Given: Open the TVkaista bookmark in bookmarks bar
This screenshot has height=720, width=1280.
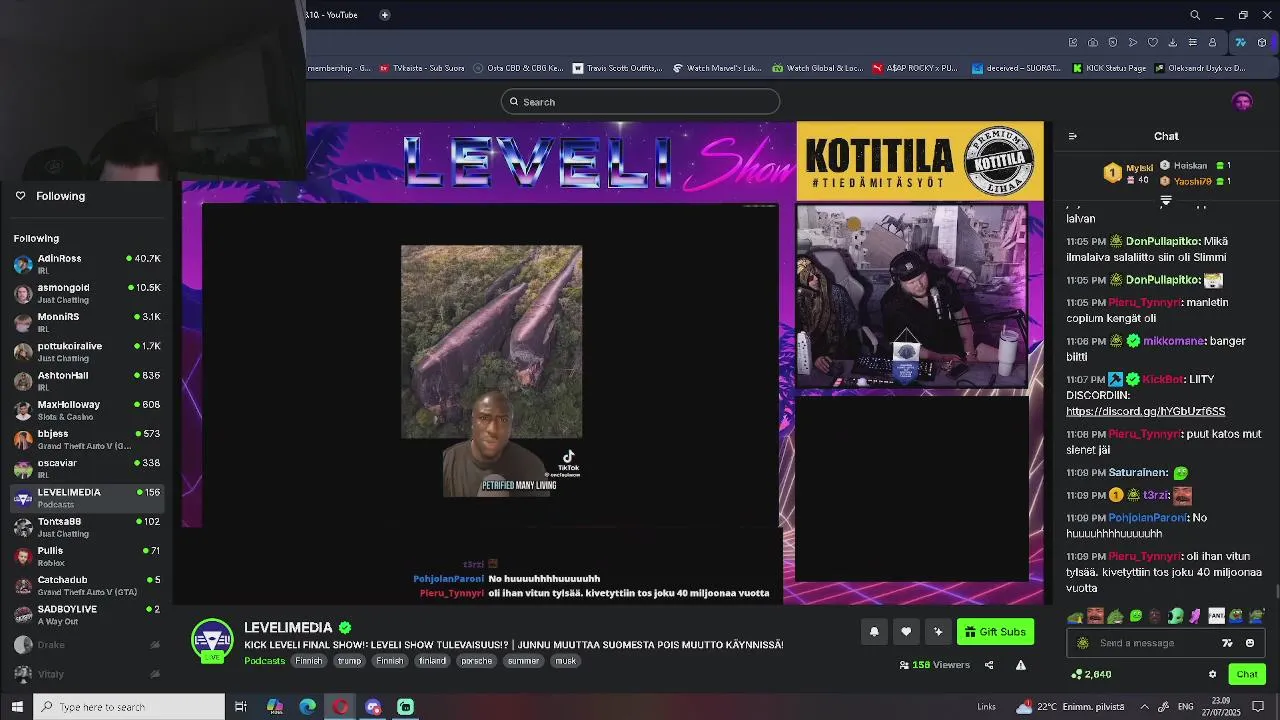Looking at the screenshot, I should coord(421,68).
